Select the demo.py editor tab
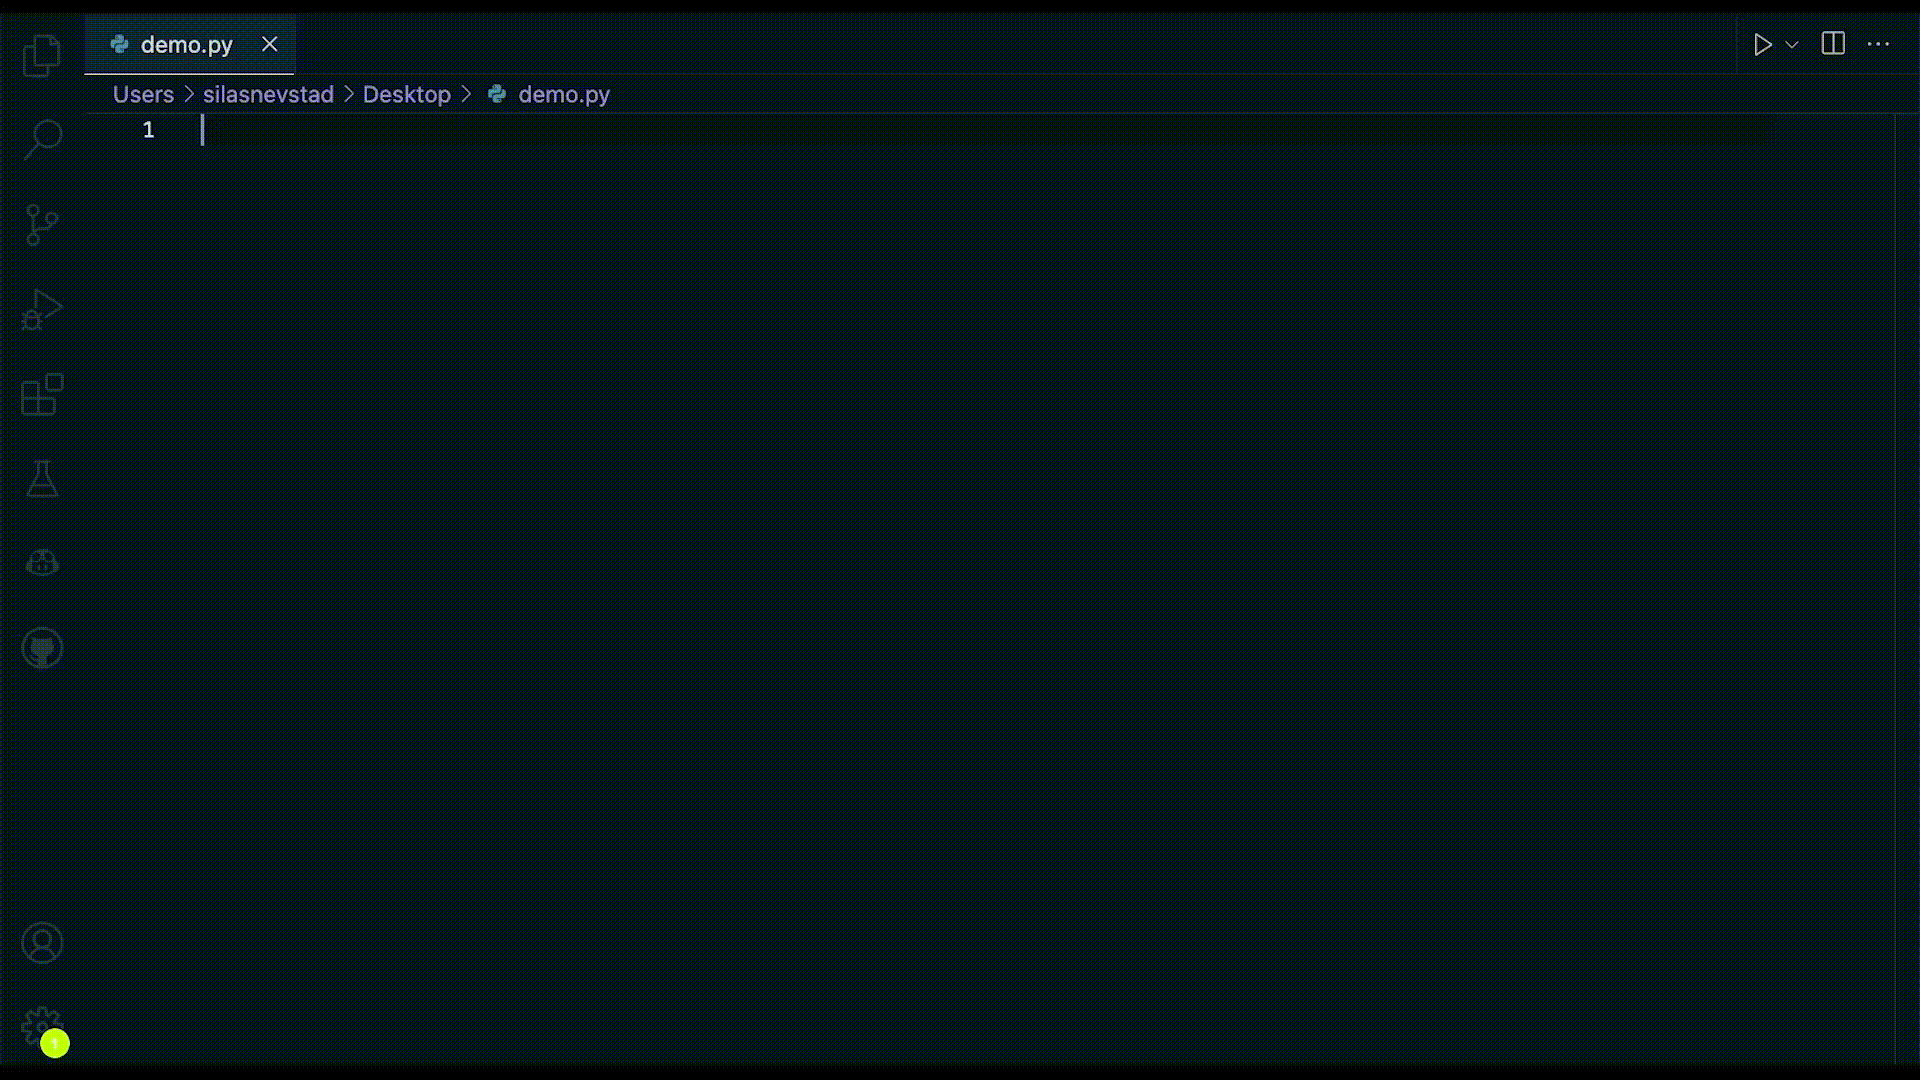This screenshot has width=1920, height=1080. tap(186, 45)
